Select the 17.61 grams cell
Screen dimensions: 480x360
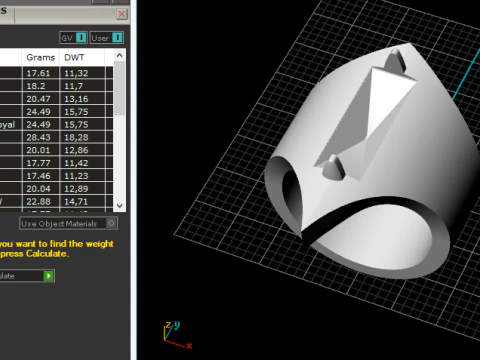point(41,73)
